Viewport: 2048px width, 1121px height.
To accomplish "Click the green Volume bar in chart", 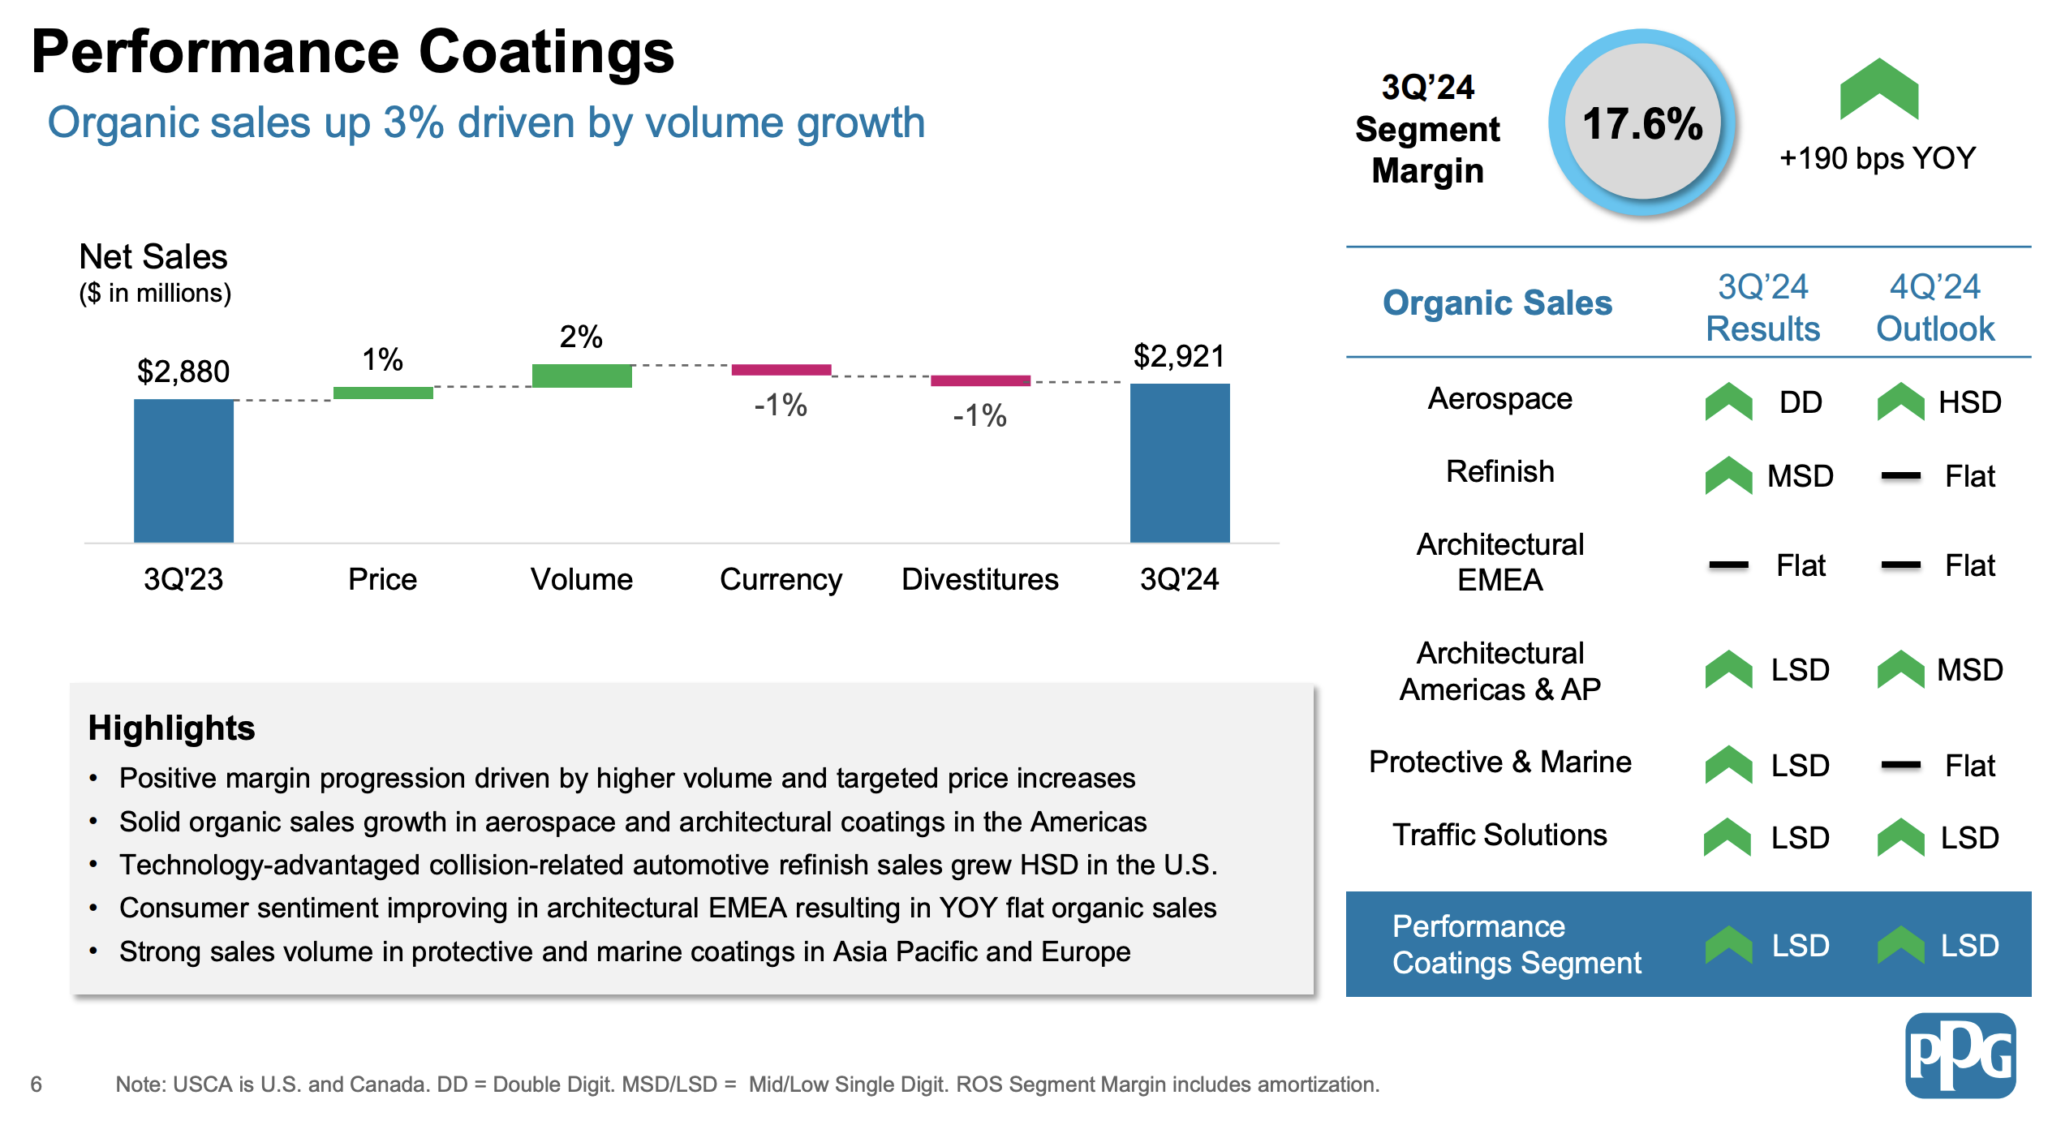I will click(x=581, y=375).
